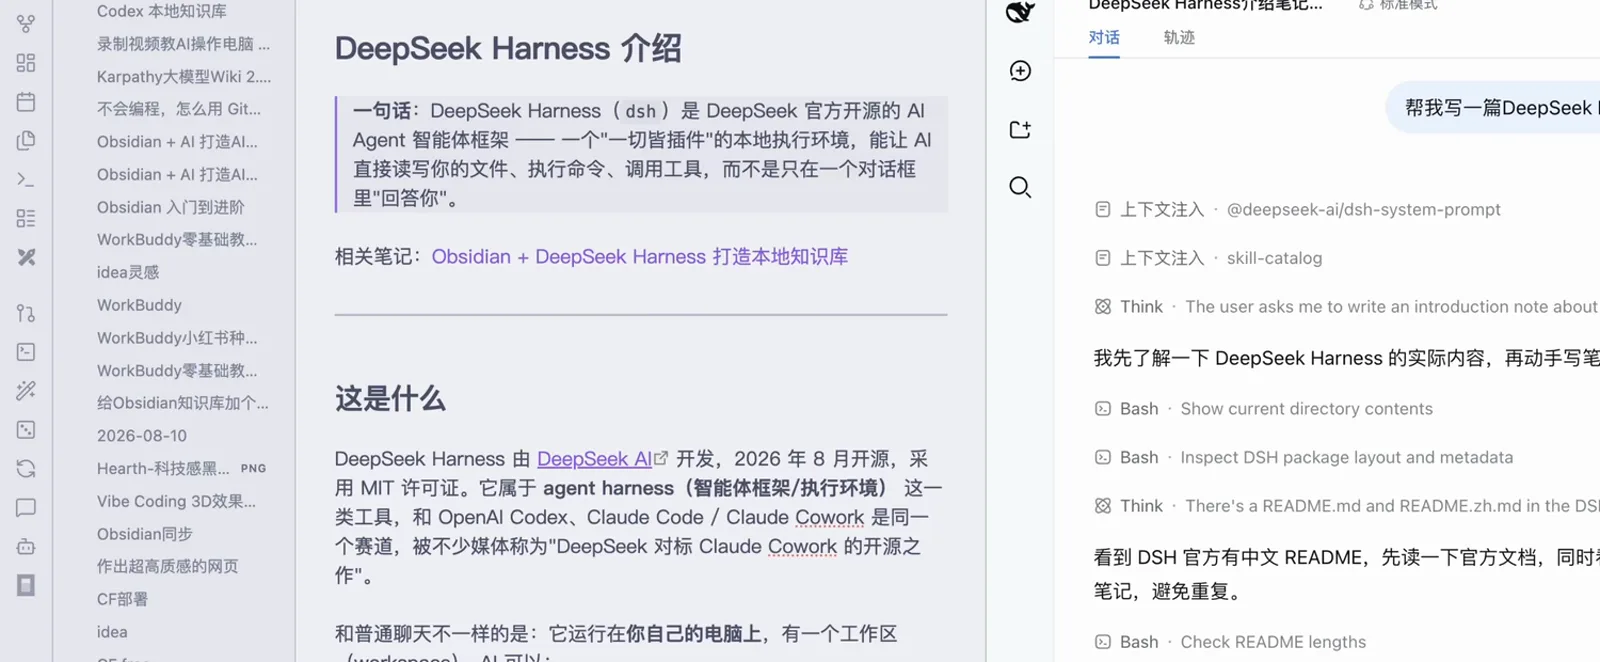Click the bottom book-panel icon in the ribbon
1600x662 pixels.
coord(26,585)
